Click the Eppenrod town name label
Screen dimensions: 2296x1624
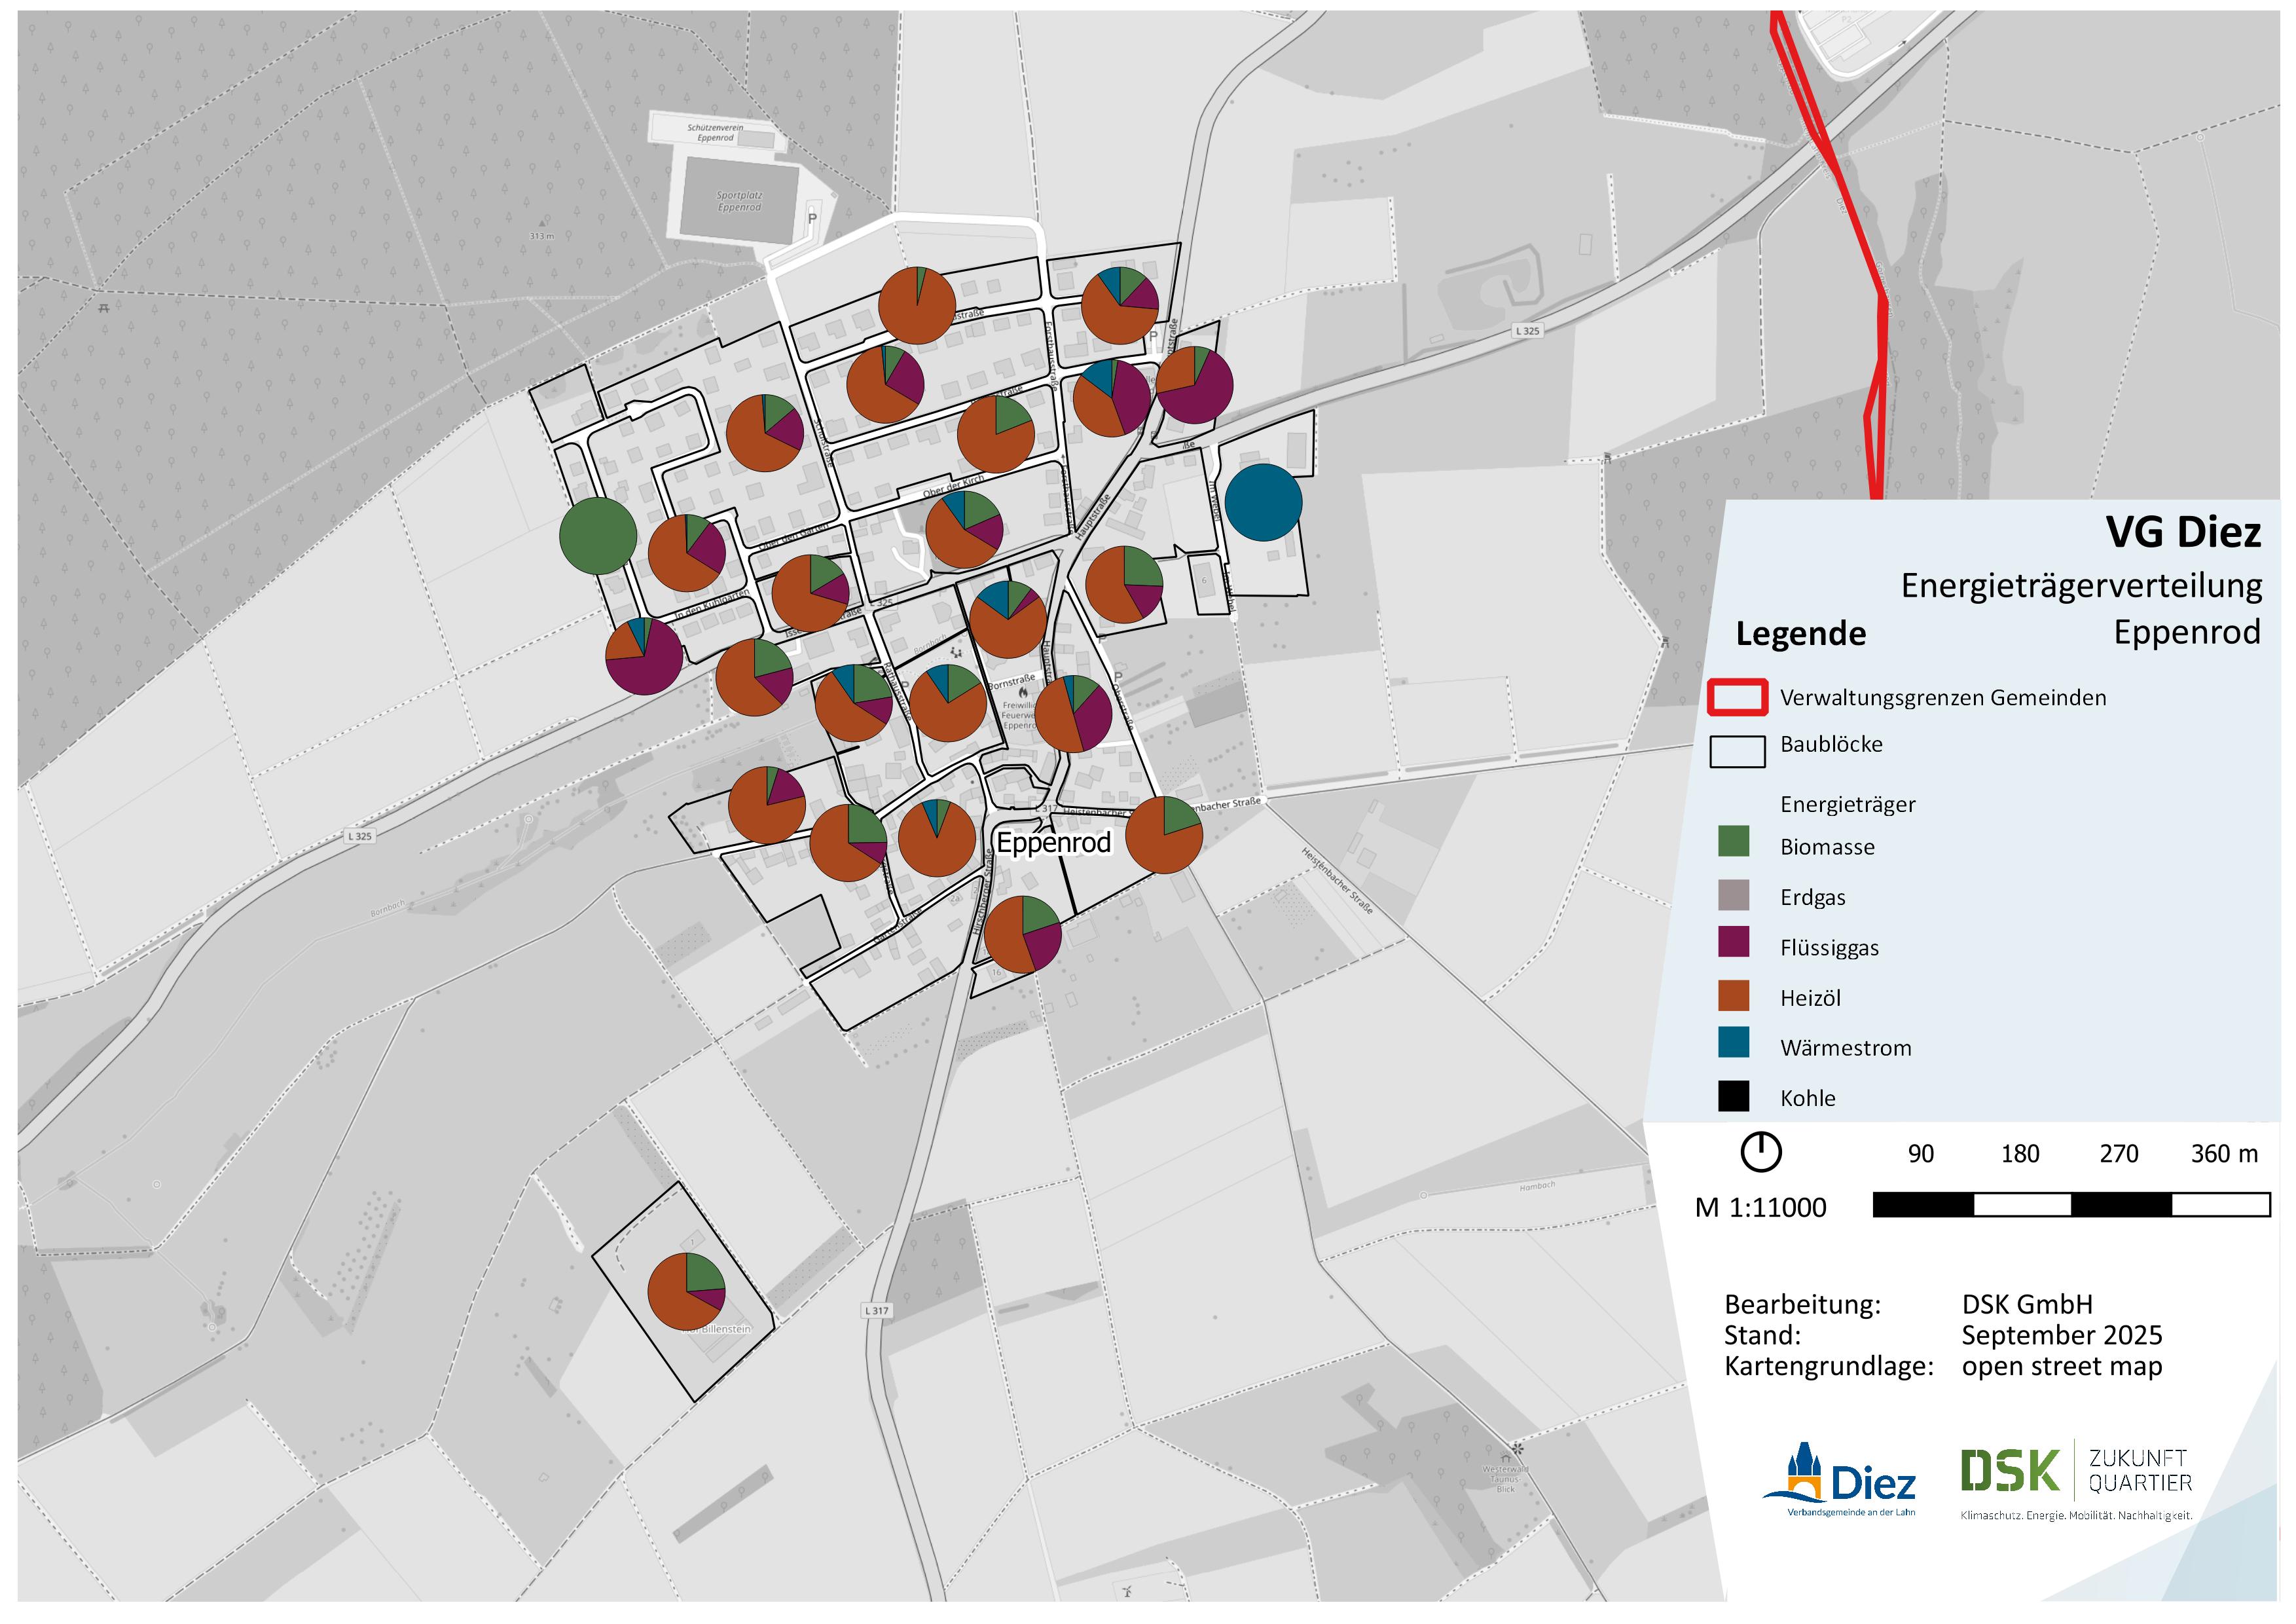click(x=1053, y=843)
